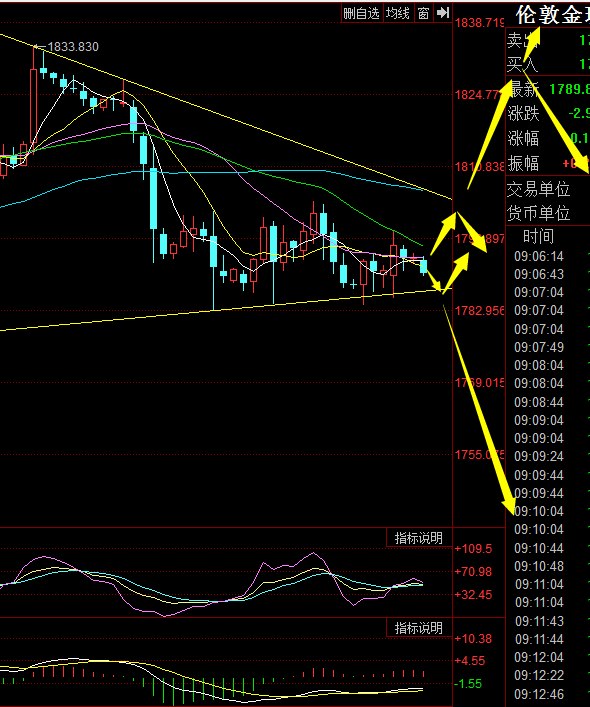
Task: Select the 09:12:46 trade record row
Action: pos(548,694)
